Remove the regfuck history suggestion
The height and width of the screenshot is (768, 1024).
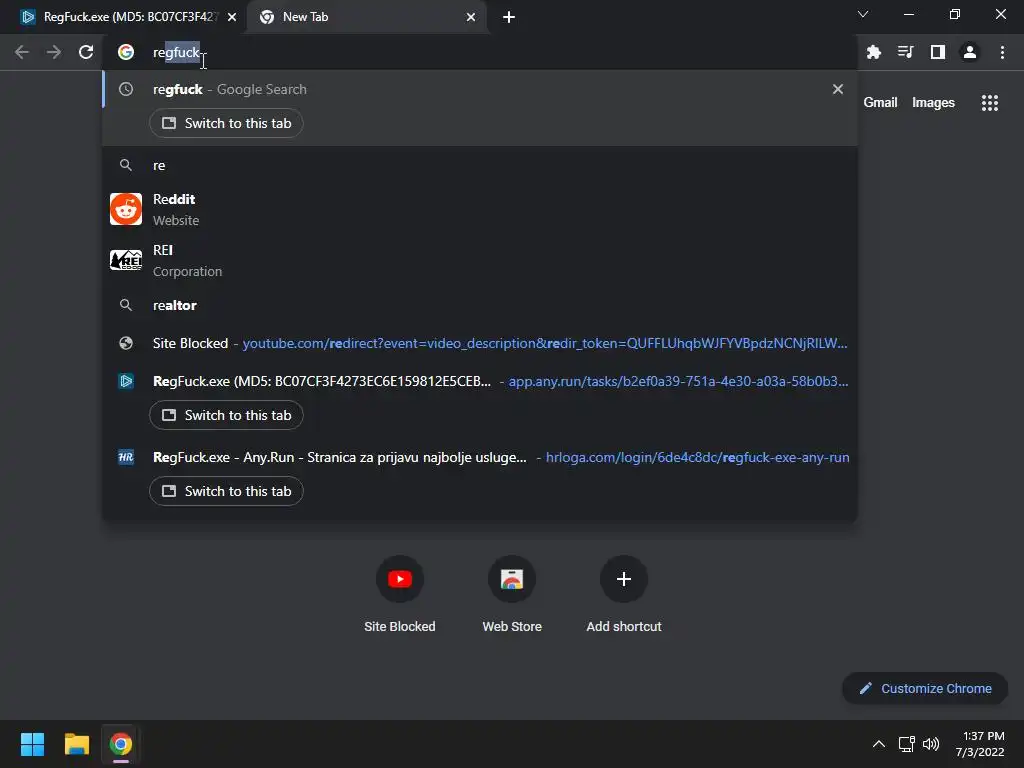click(x=837, y=89)
